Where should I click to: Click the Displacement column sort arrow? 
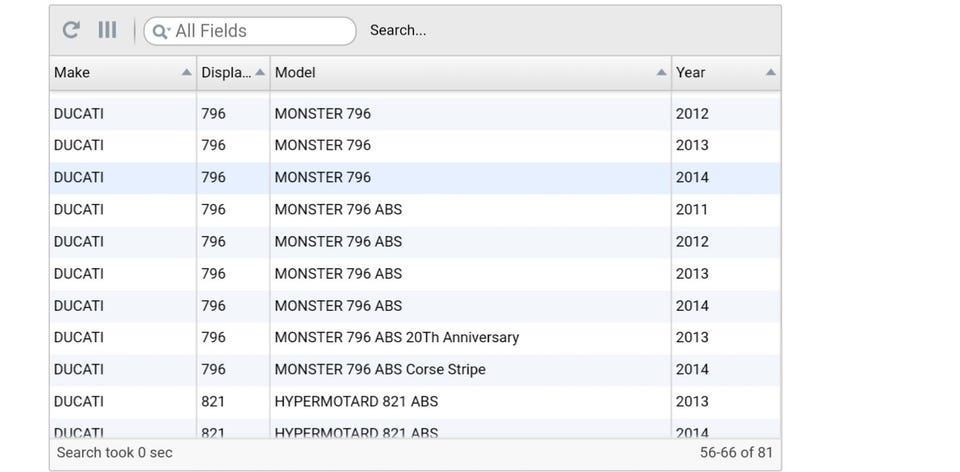[x=260, y=73]
